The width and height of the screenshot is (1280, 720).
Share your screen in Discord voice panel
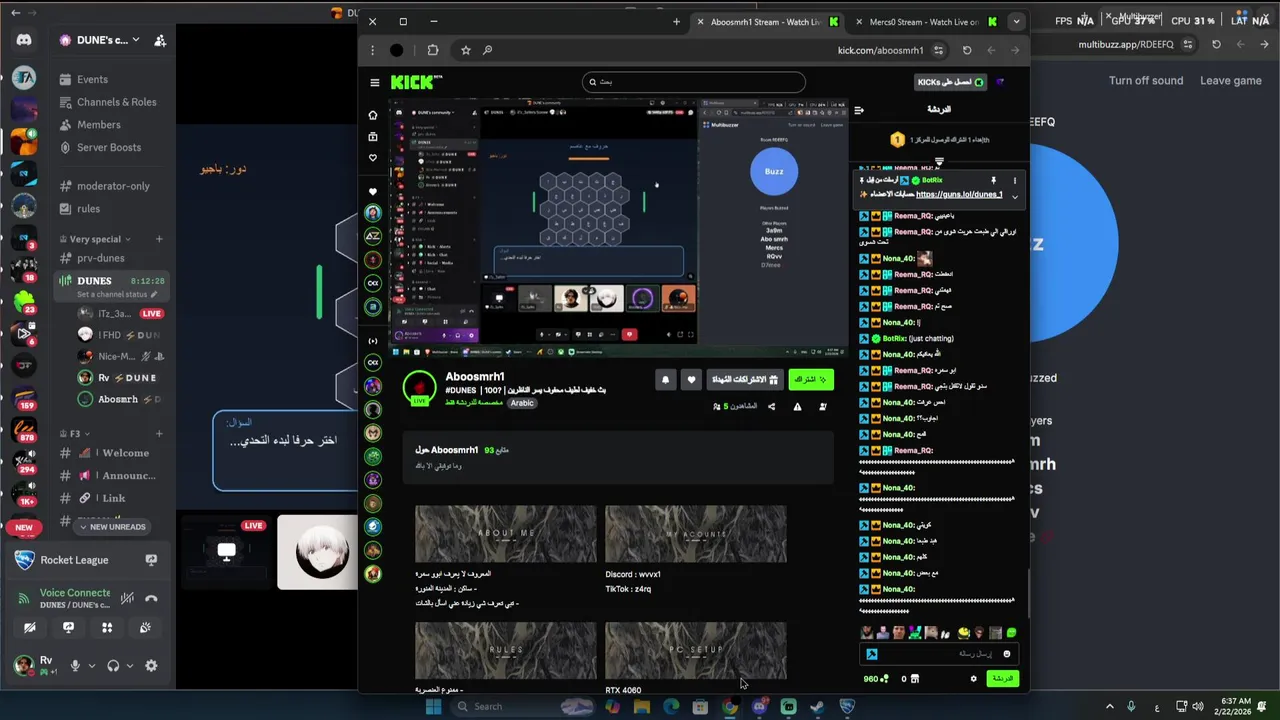pyautogui.click(x=68, y=628)
